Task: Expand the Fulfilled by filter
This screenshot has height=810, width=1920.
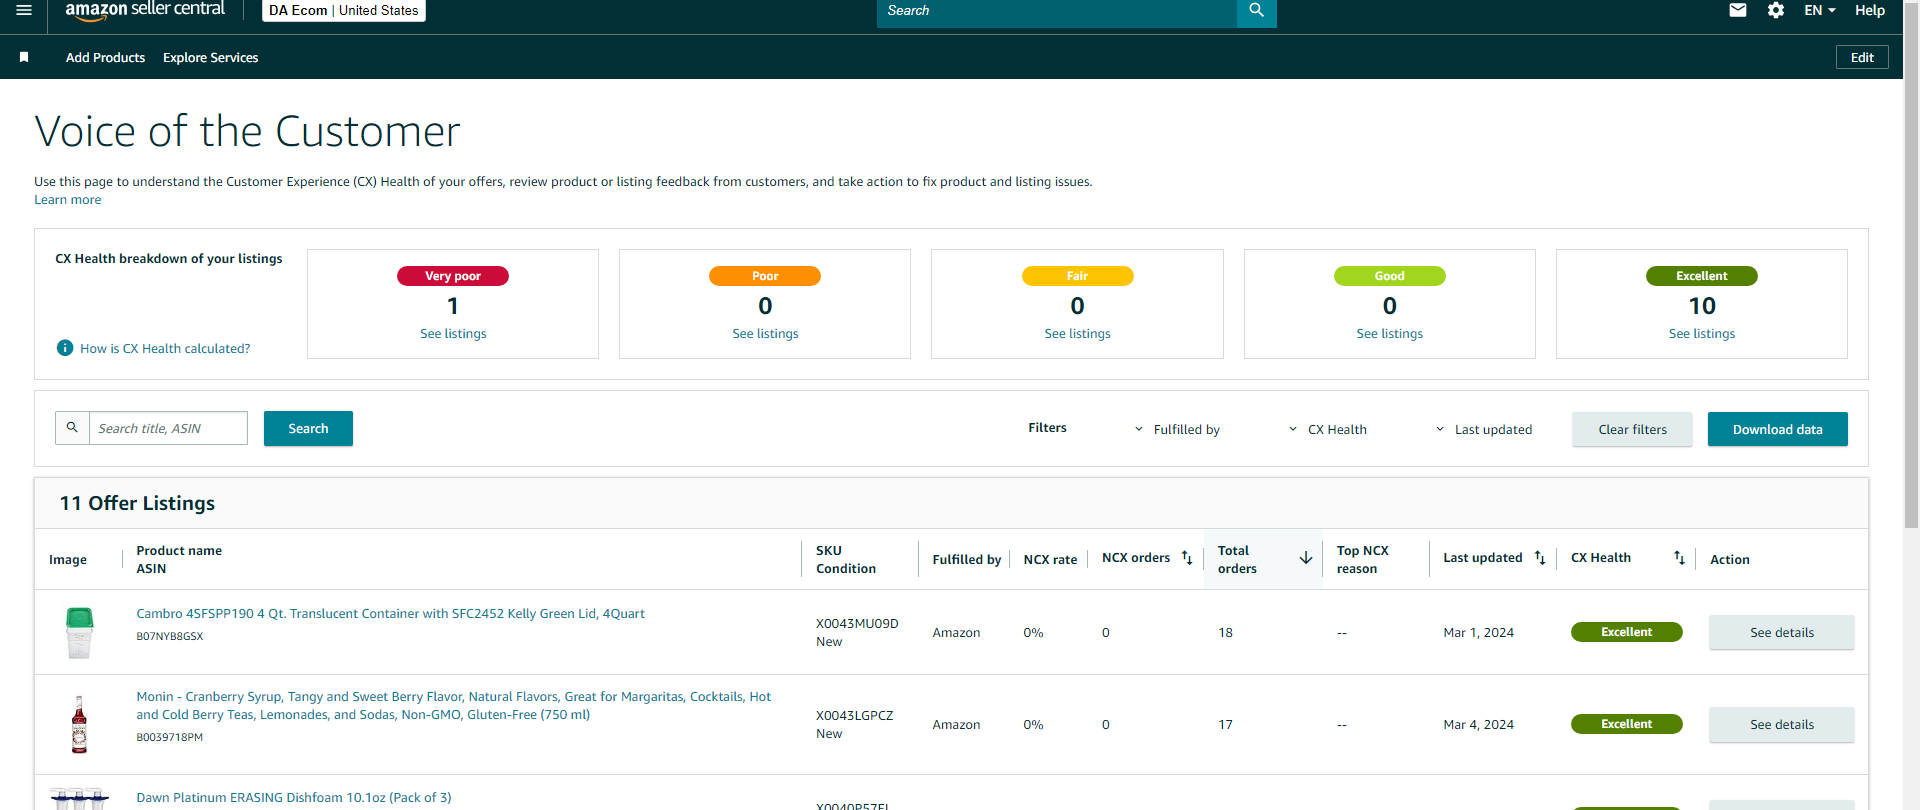Action: [1177, 429]
